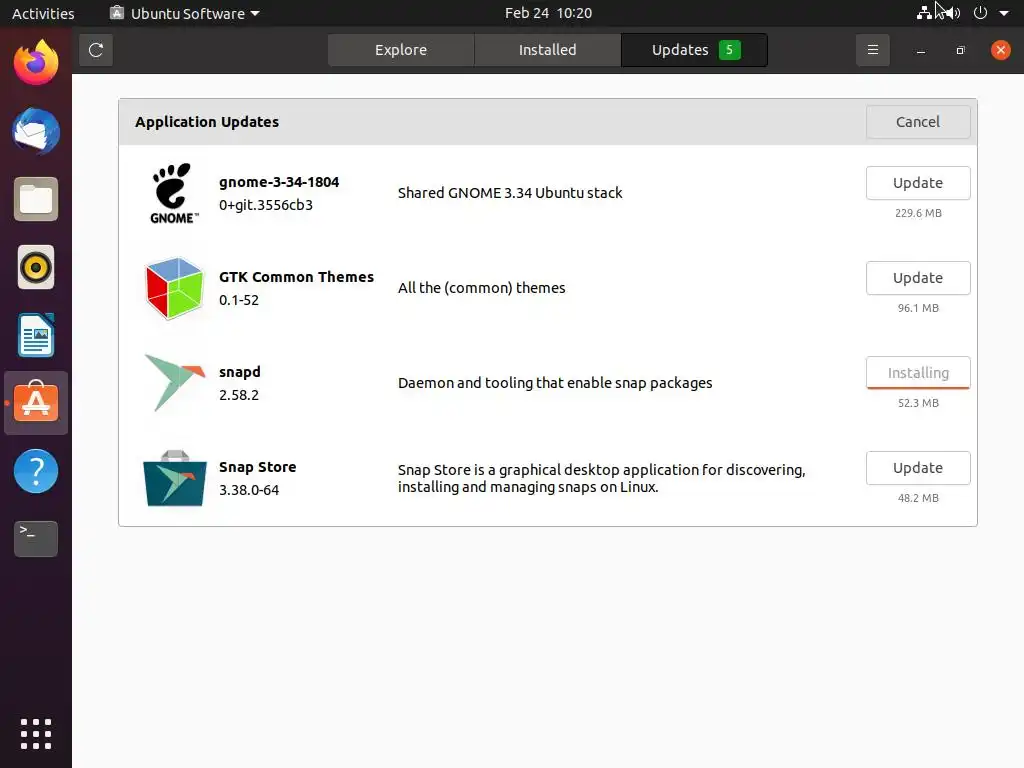The image size is (1024, 768).
Task: Launch Rhythmbox music player from dock
Action: [x=36, y=267]
